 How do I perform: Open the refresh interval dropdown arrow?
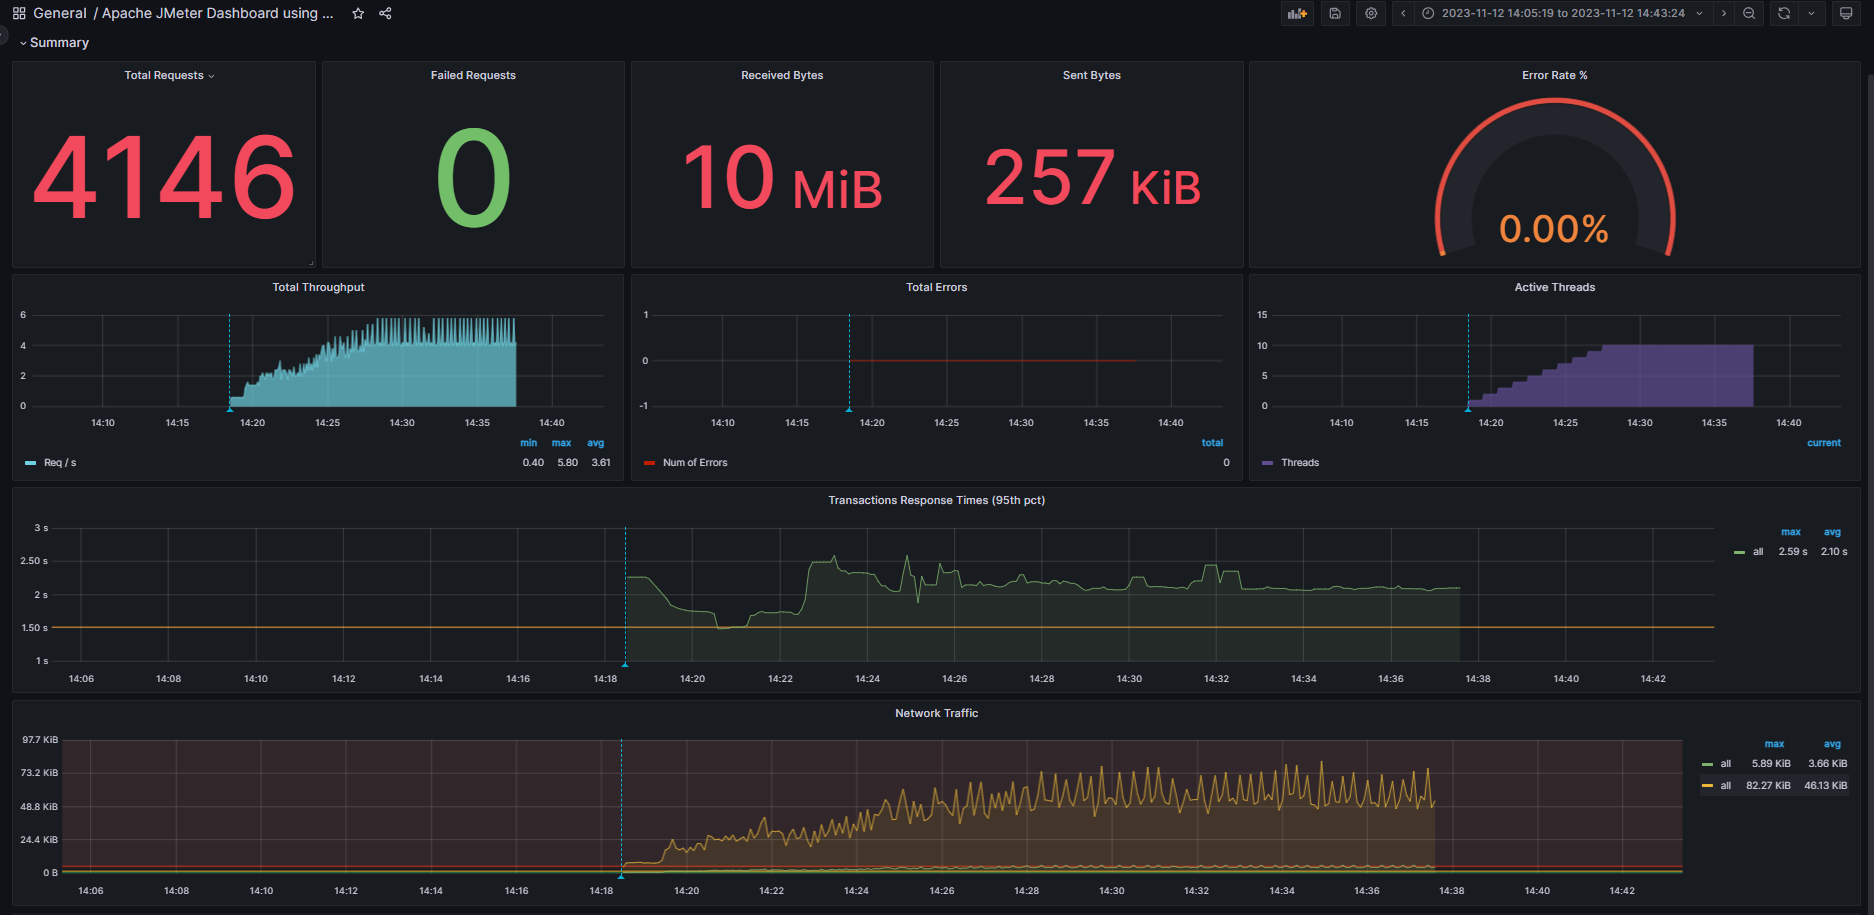[x=1811, y=13]
